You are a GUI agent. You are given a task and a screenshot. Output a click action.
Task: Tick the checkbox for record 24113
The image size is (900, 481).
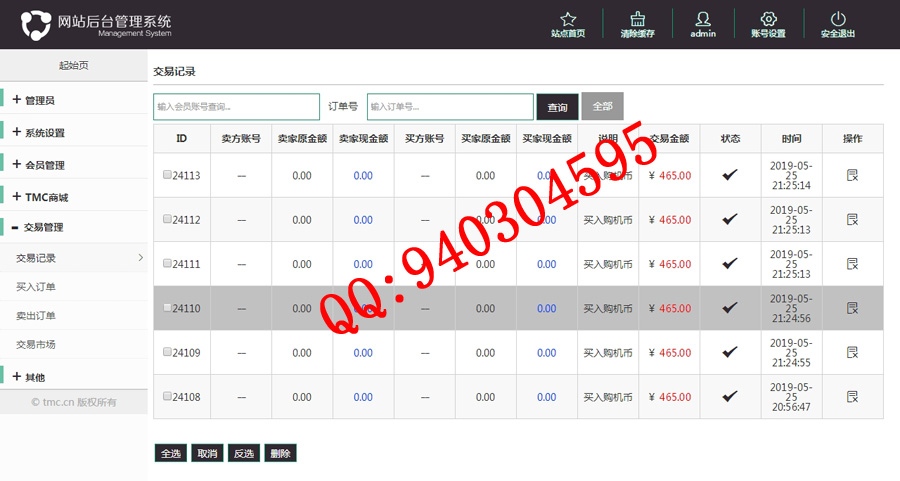pyautogui.click(x=167, y=175)
